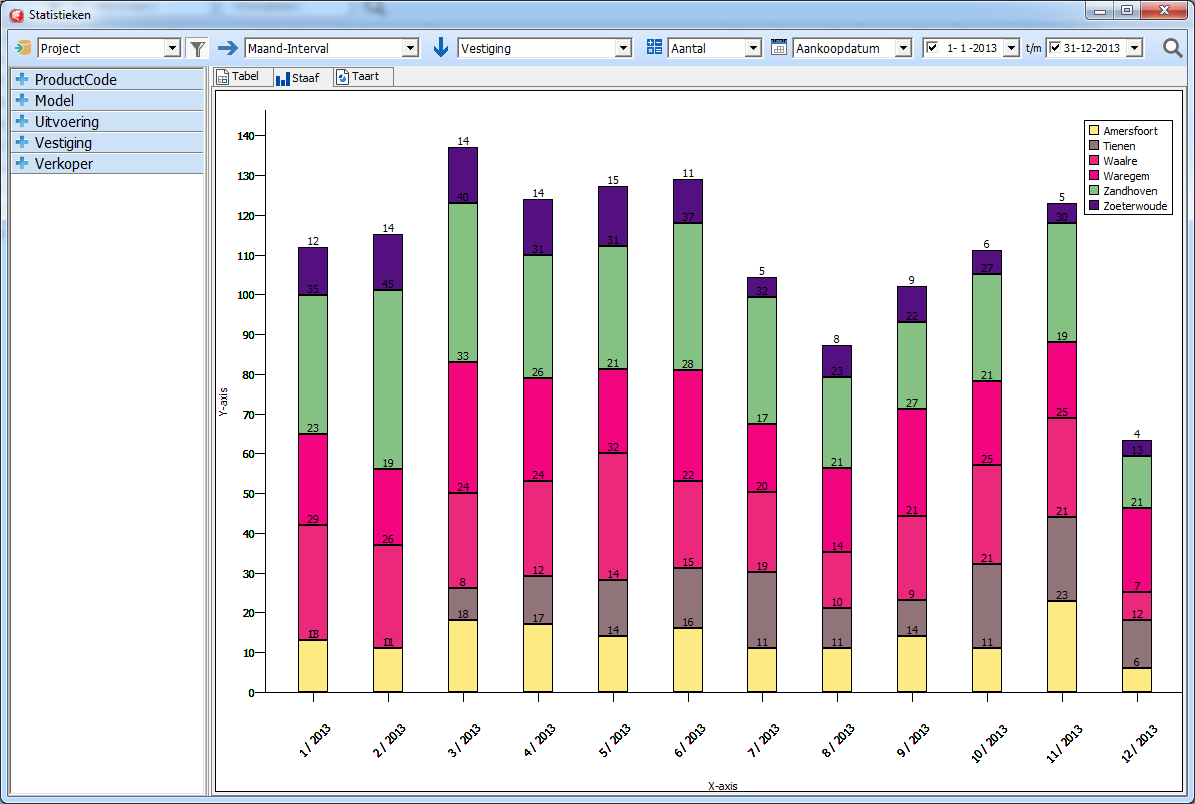1195x804 pixels.
Task: Open the Vestiging grouping dropdown
Action: point(623,48)
